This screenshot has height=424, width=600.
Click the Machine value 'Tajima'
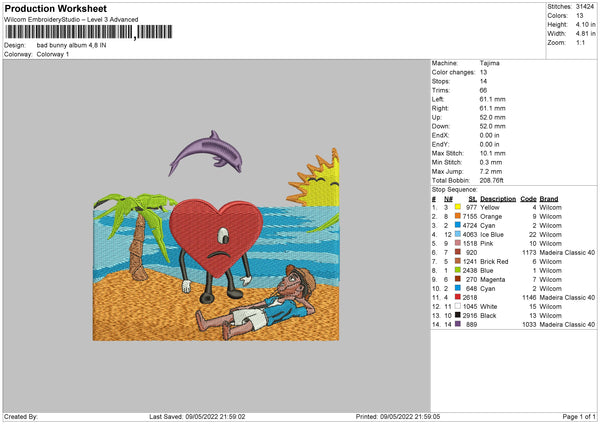(x=489, y=63)
